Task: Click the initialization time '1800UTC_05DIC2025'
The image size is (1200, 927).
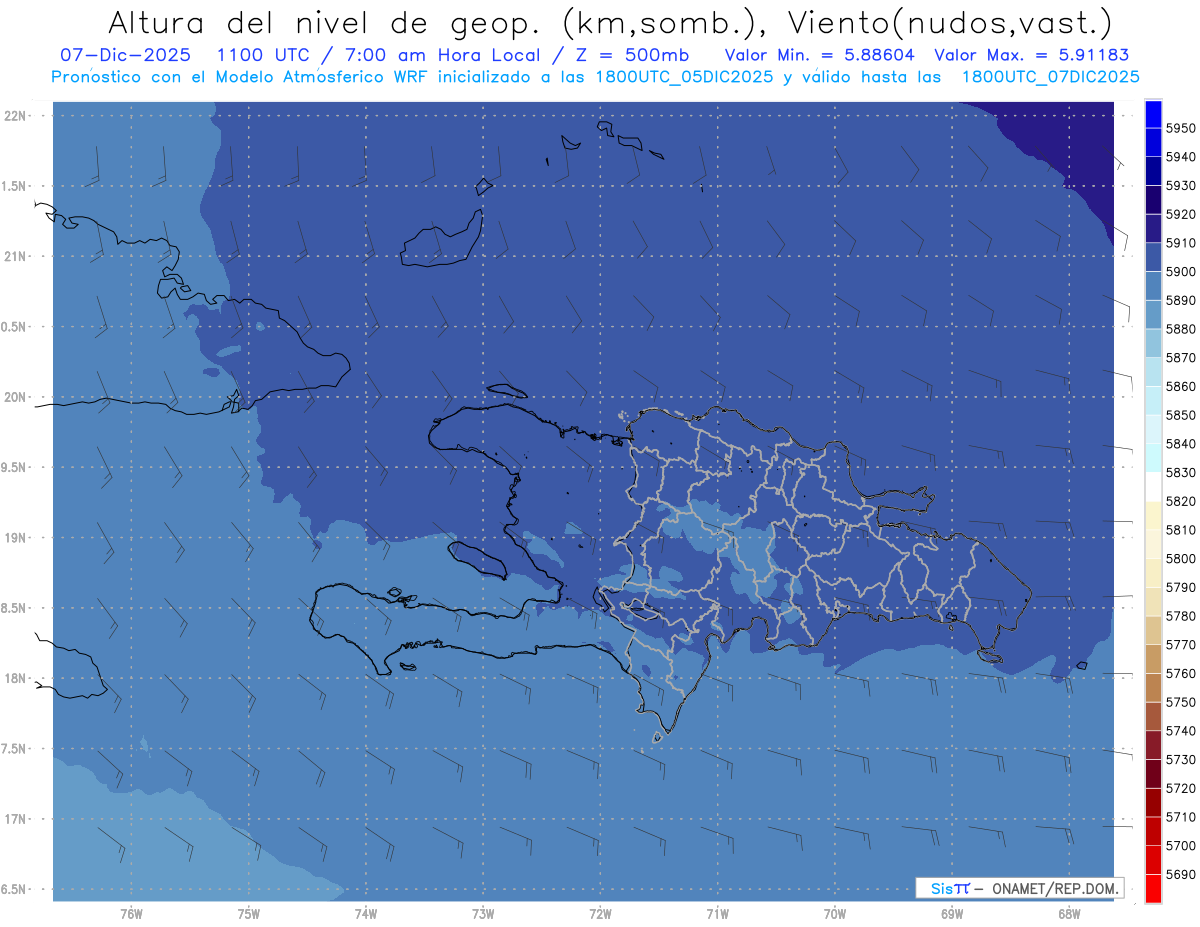Action: [x=682, y=77]
